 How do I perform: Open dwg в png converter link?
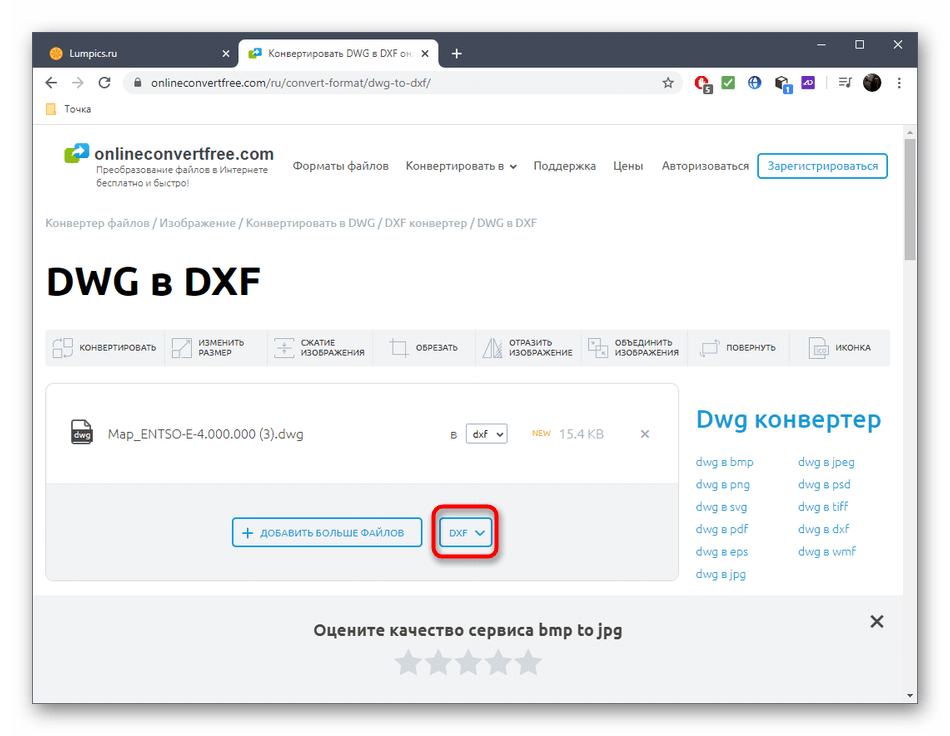pyautogui.click(x=723, y=485)
